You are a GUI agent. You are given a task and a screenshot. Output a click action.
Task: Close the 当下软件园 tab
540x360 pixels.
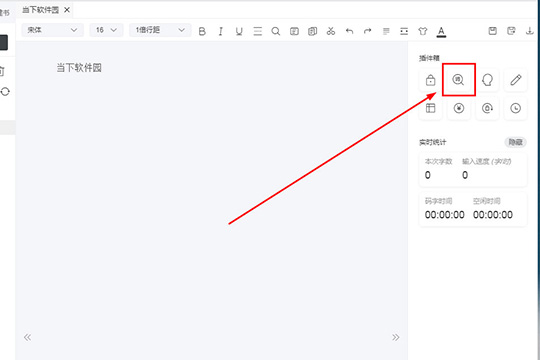[67, 10]
